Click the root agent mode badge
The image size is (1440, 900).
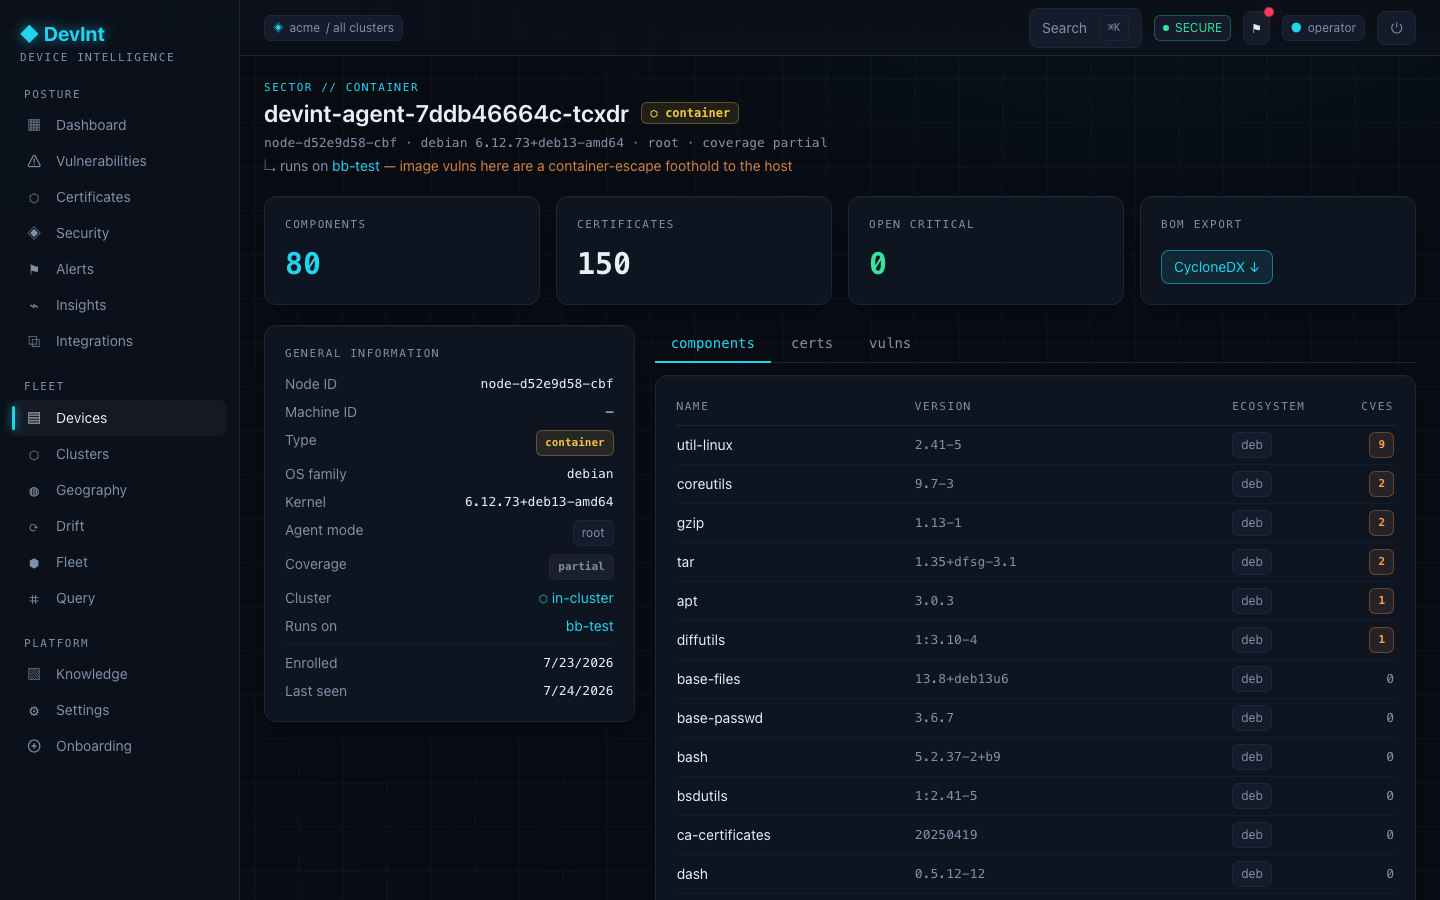pos(593,533)
